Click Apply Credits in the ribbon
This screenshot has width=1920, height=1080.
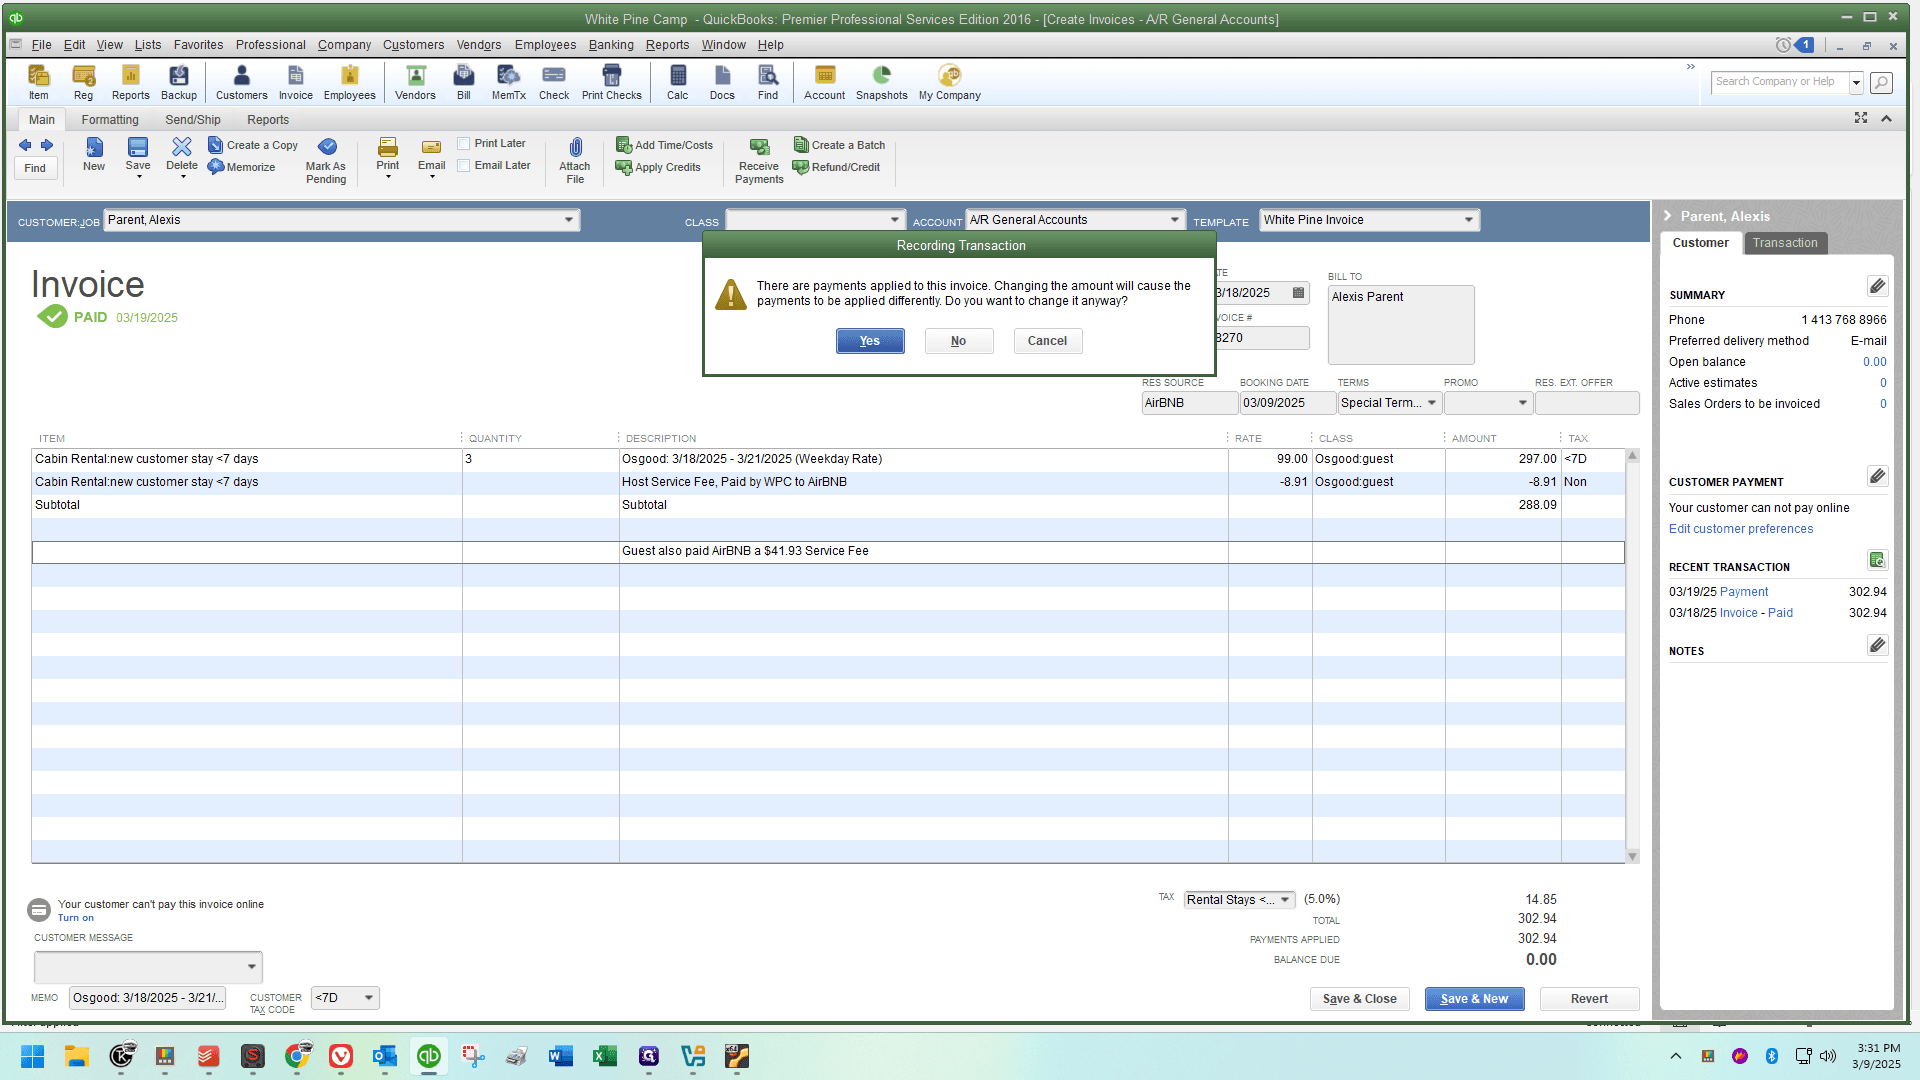[659, 167]
